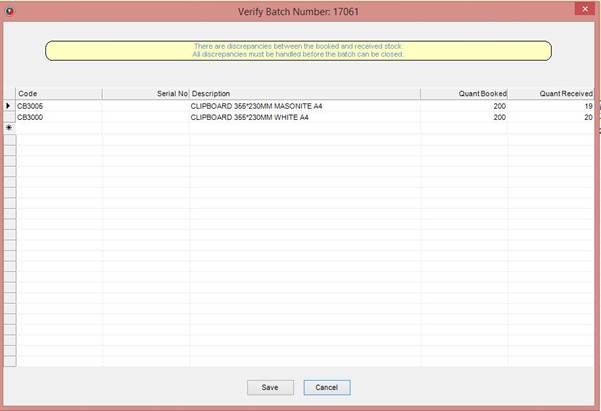Select the current-row arrow indicator for CB3005
The image size is (601, 411).
pos(8,105)
